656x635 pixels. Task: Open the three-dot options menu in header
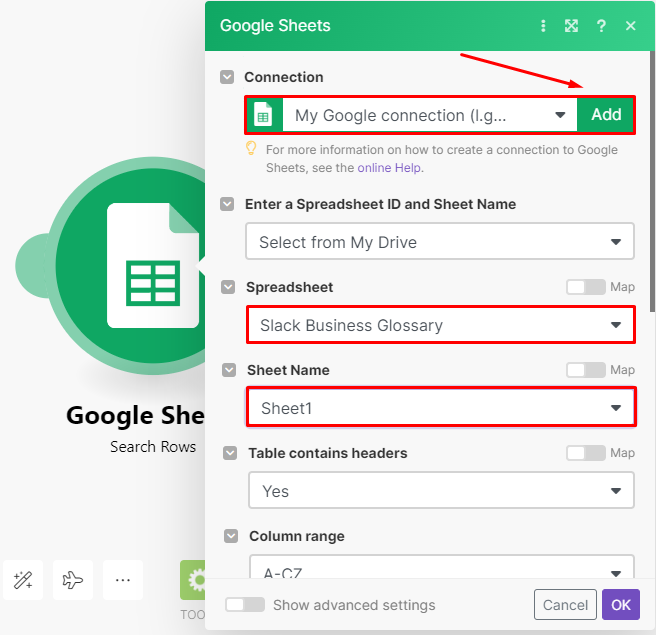pyautogui.click(x=543, y=26)
